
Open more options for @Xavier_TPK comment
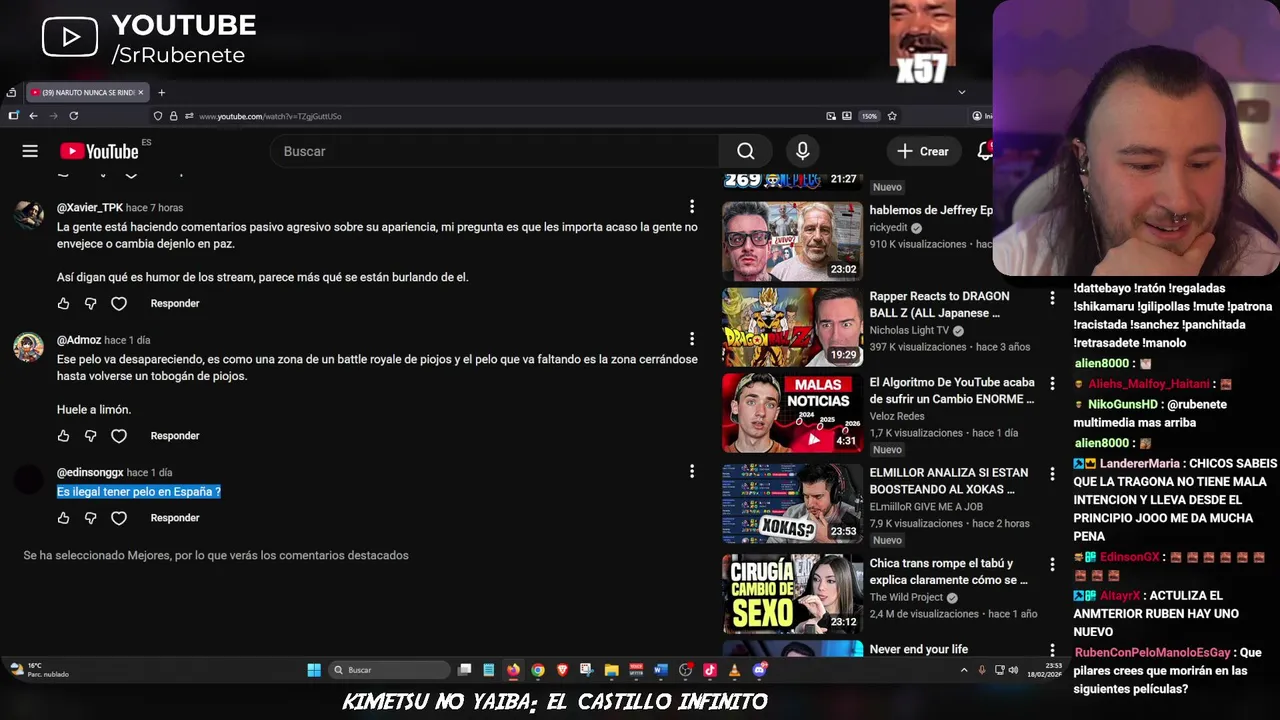[691, 207]
